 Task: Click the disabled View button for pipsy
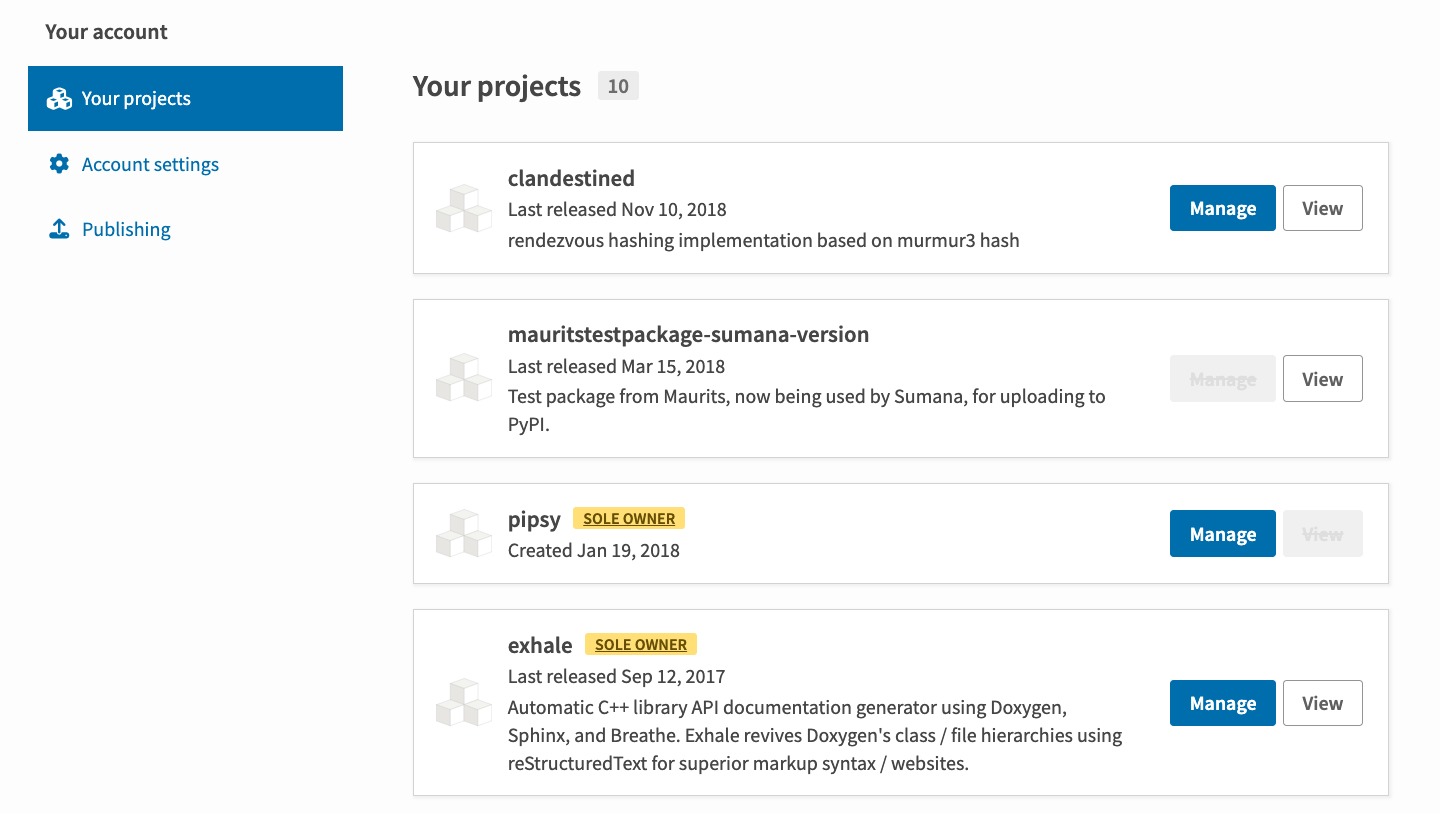click(x=1322, y=534)
